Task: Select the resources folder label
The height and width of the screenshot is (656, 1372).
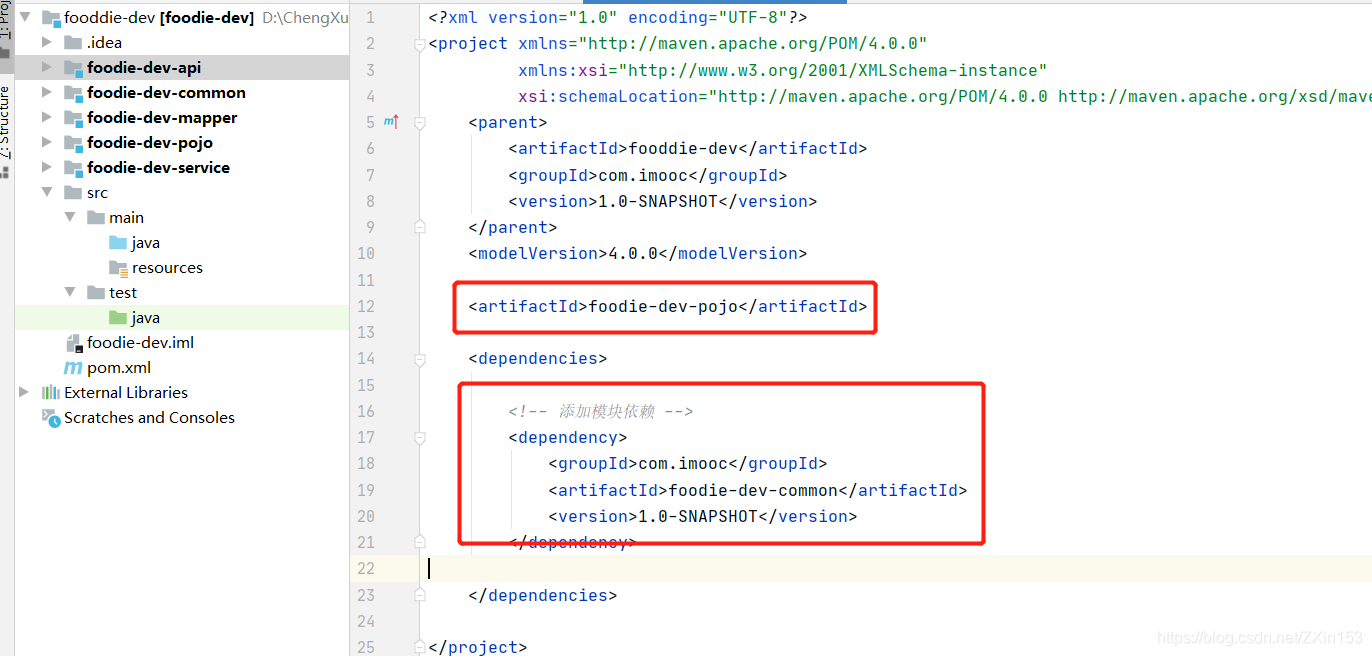Action: tap(167, 267)
